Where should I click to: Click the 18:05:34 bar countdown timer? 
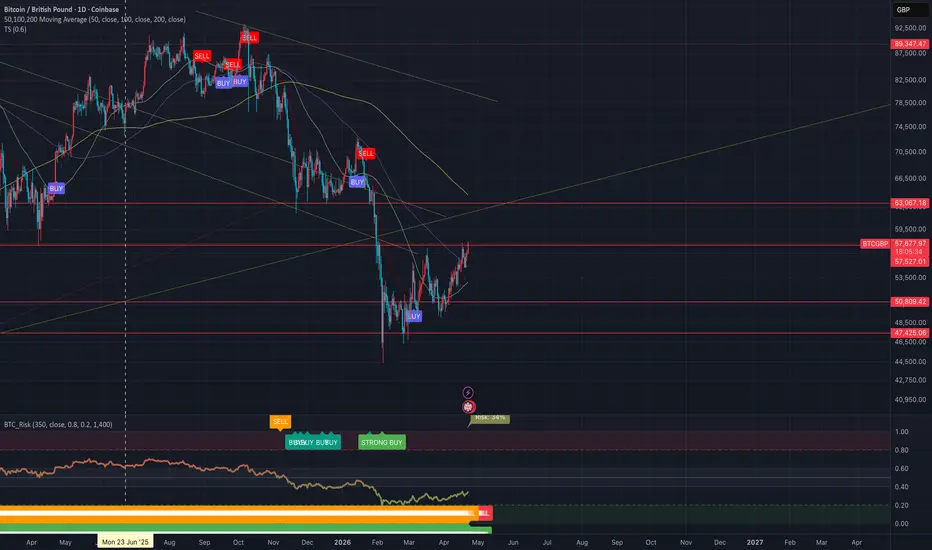[x=910, y=252]
